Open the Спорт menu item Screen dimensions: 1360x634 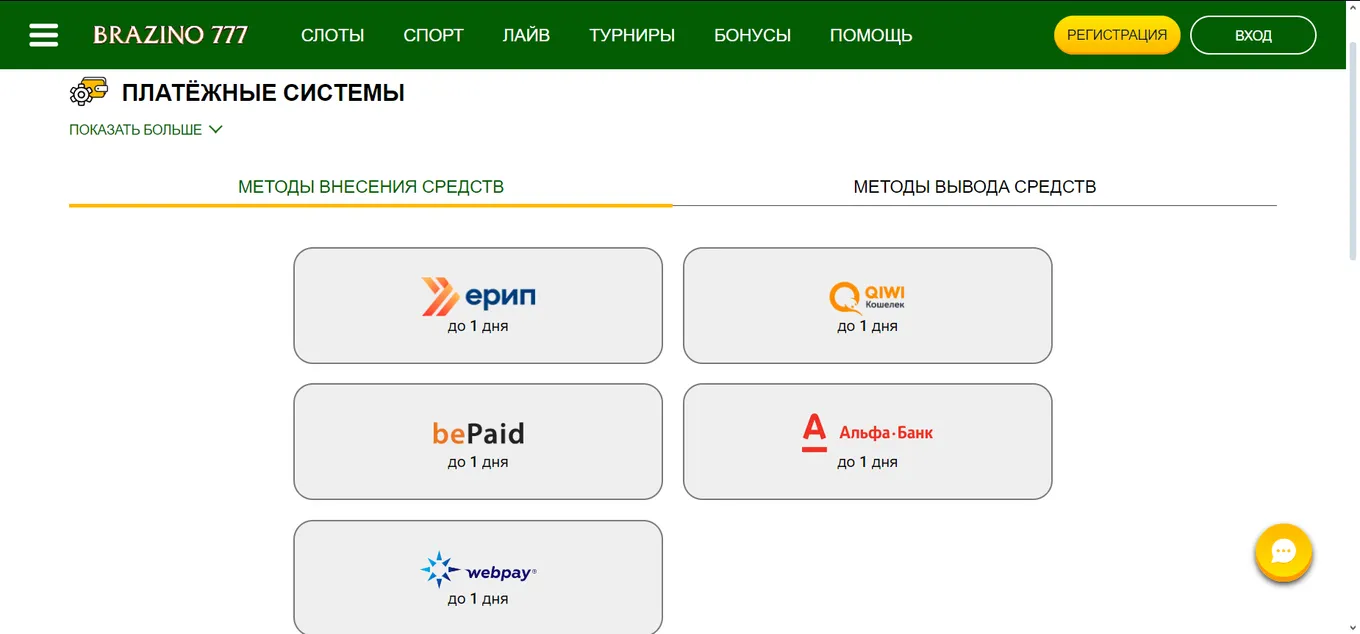[x=434, y=35]
